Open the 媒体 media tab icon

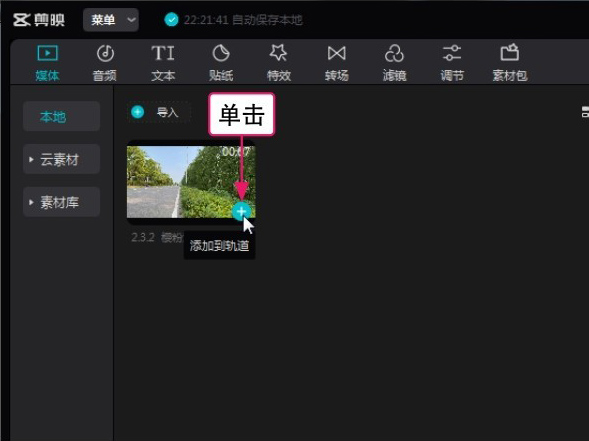47,53
